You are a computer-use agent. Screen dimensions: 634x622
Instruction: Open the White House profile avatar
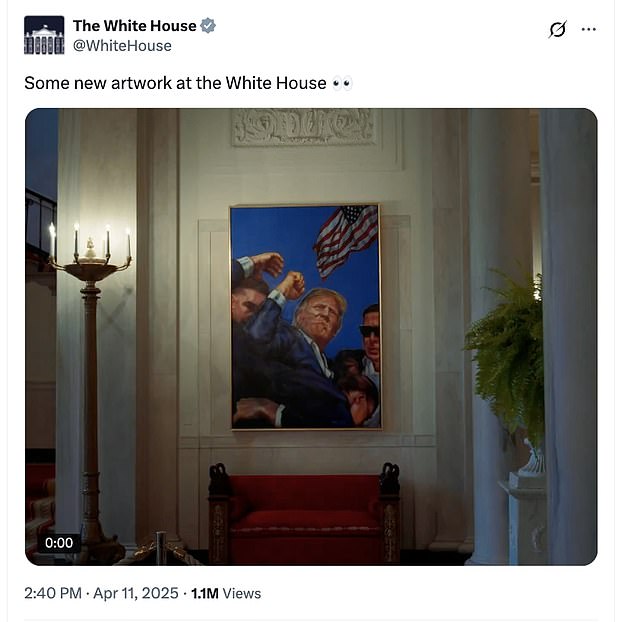[x=44, y=35]
